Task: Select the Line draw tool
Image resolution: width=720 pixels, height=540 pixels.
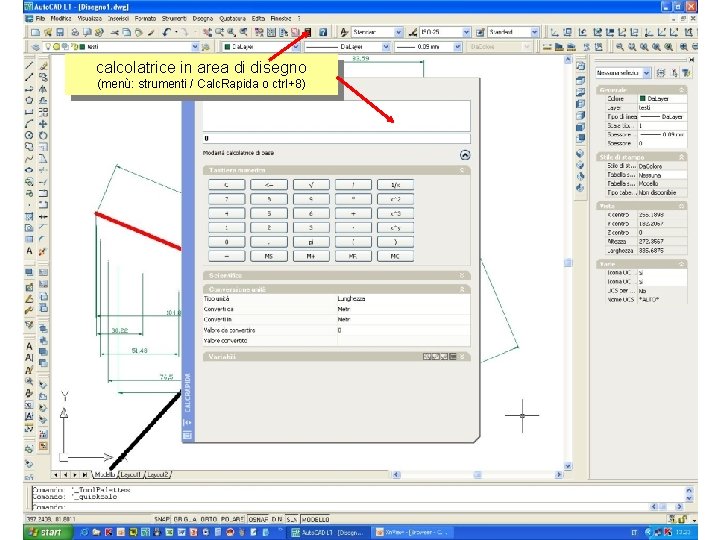Action: 29,66
